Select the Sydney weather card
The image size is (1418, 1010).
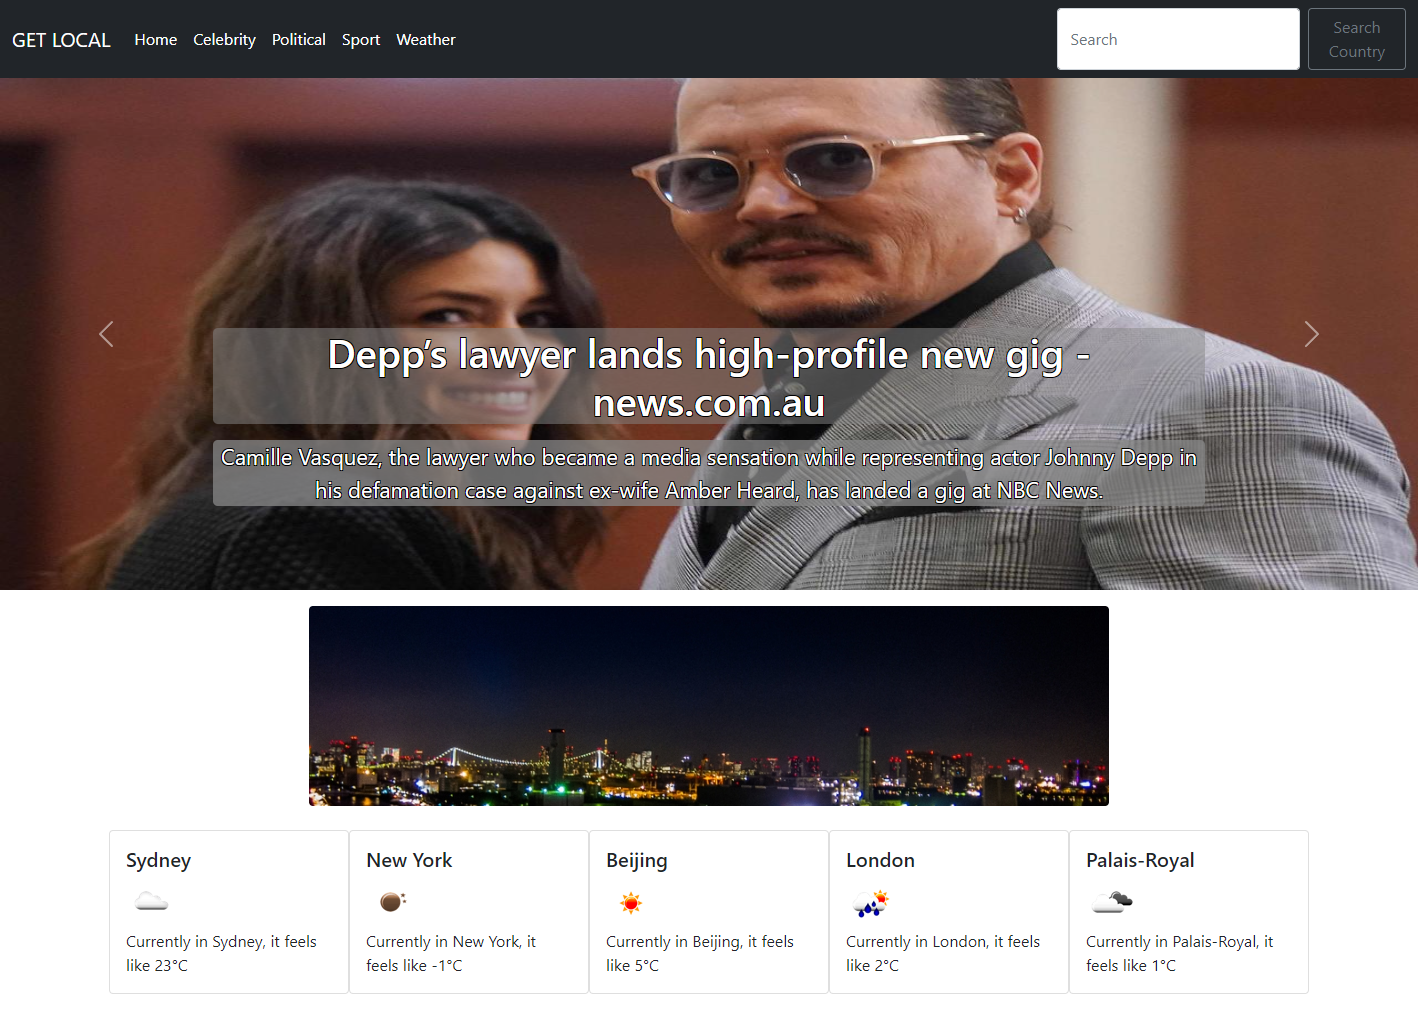tap(228, 911)
